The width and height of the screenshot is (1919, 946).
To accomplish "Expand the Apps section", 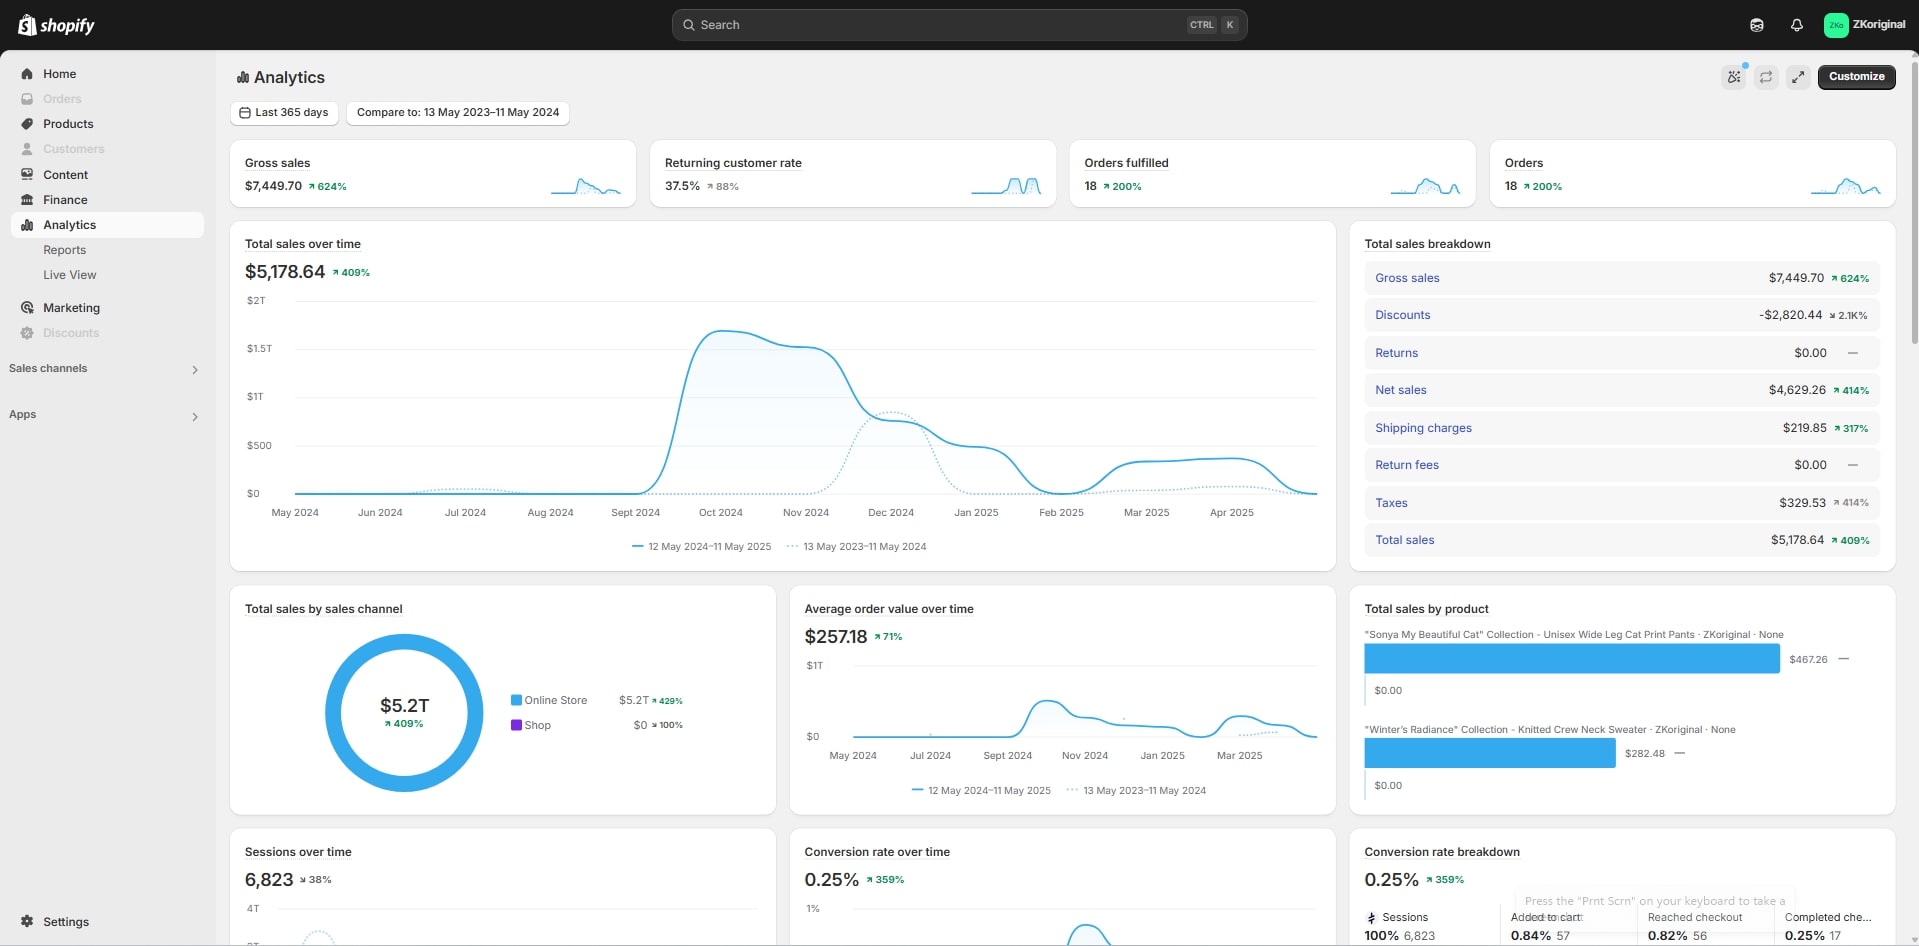I will [195, 416].
